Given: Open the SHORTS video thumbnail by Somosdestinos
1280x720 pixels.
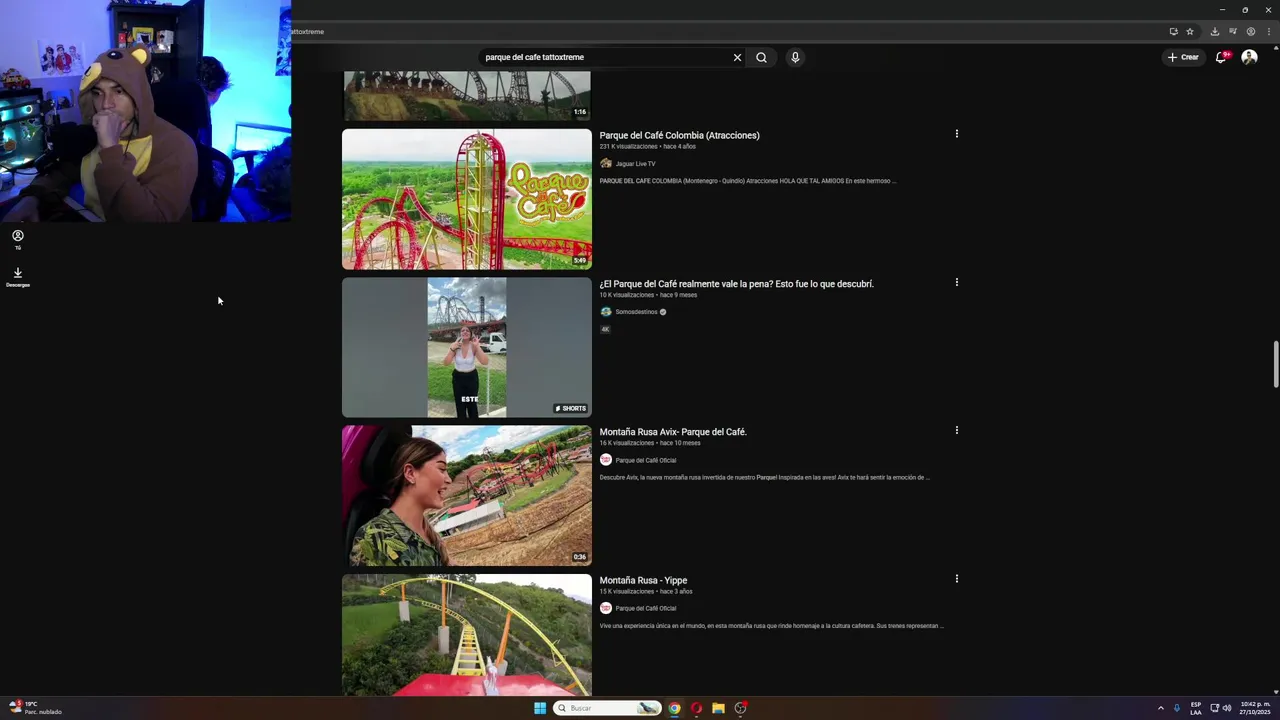Looking at the screenshot, I should 467,347.
